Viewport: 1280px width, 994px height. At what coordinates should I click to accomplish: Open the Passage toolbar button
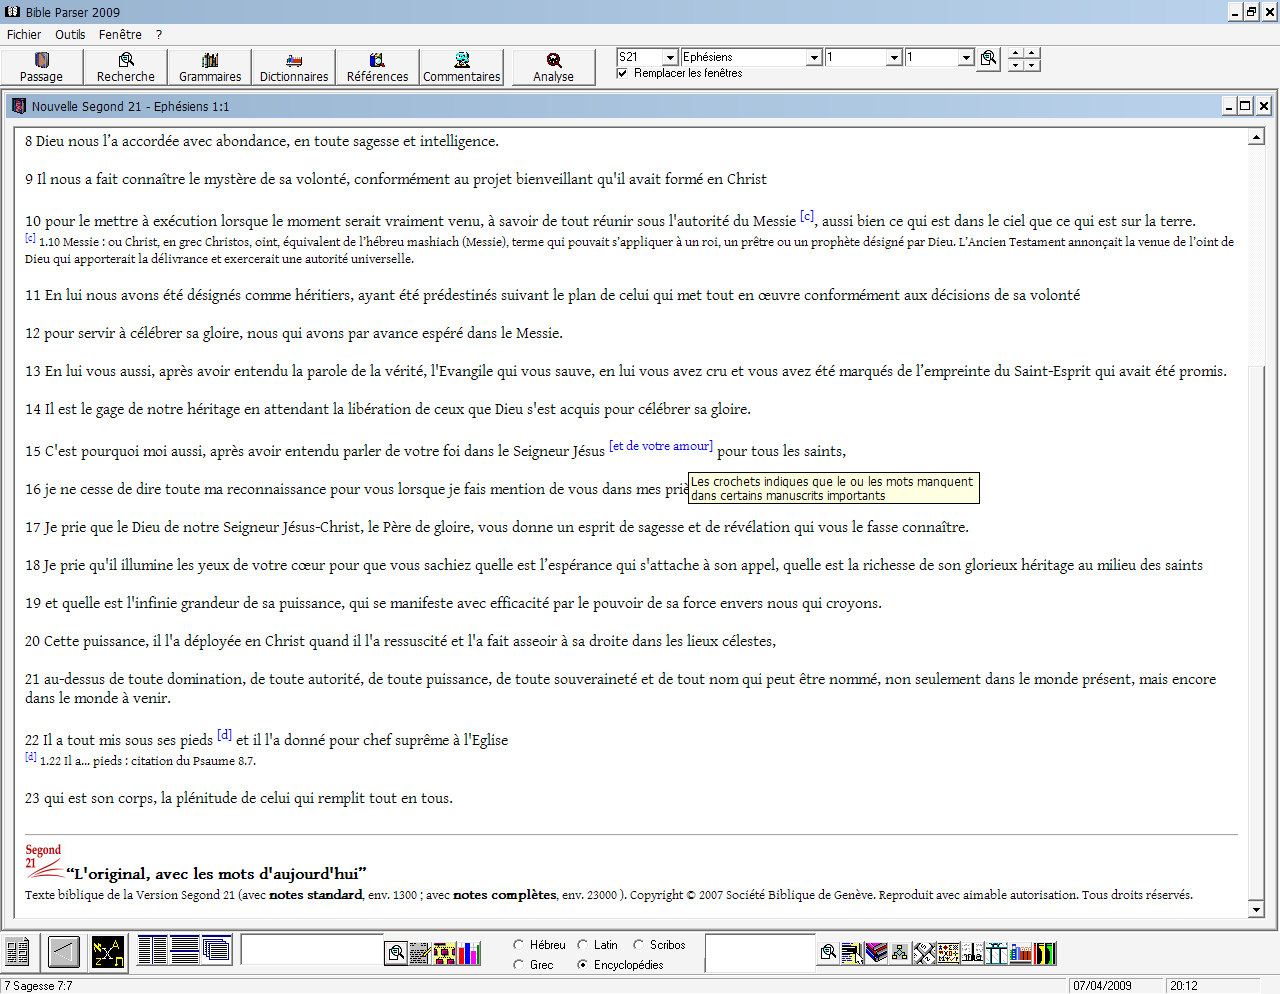click(x=42, y=67)
